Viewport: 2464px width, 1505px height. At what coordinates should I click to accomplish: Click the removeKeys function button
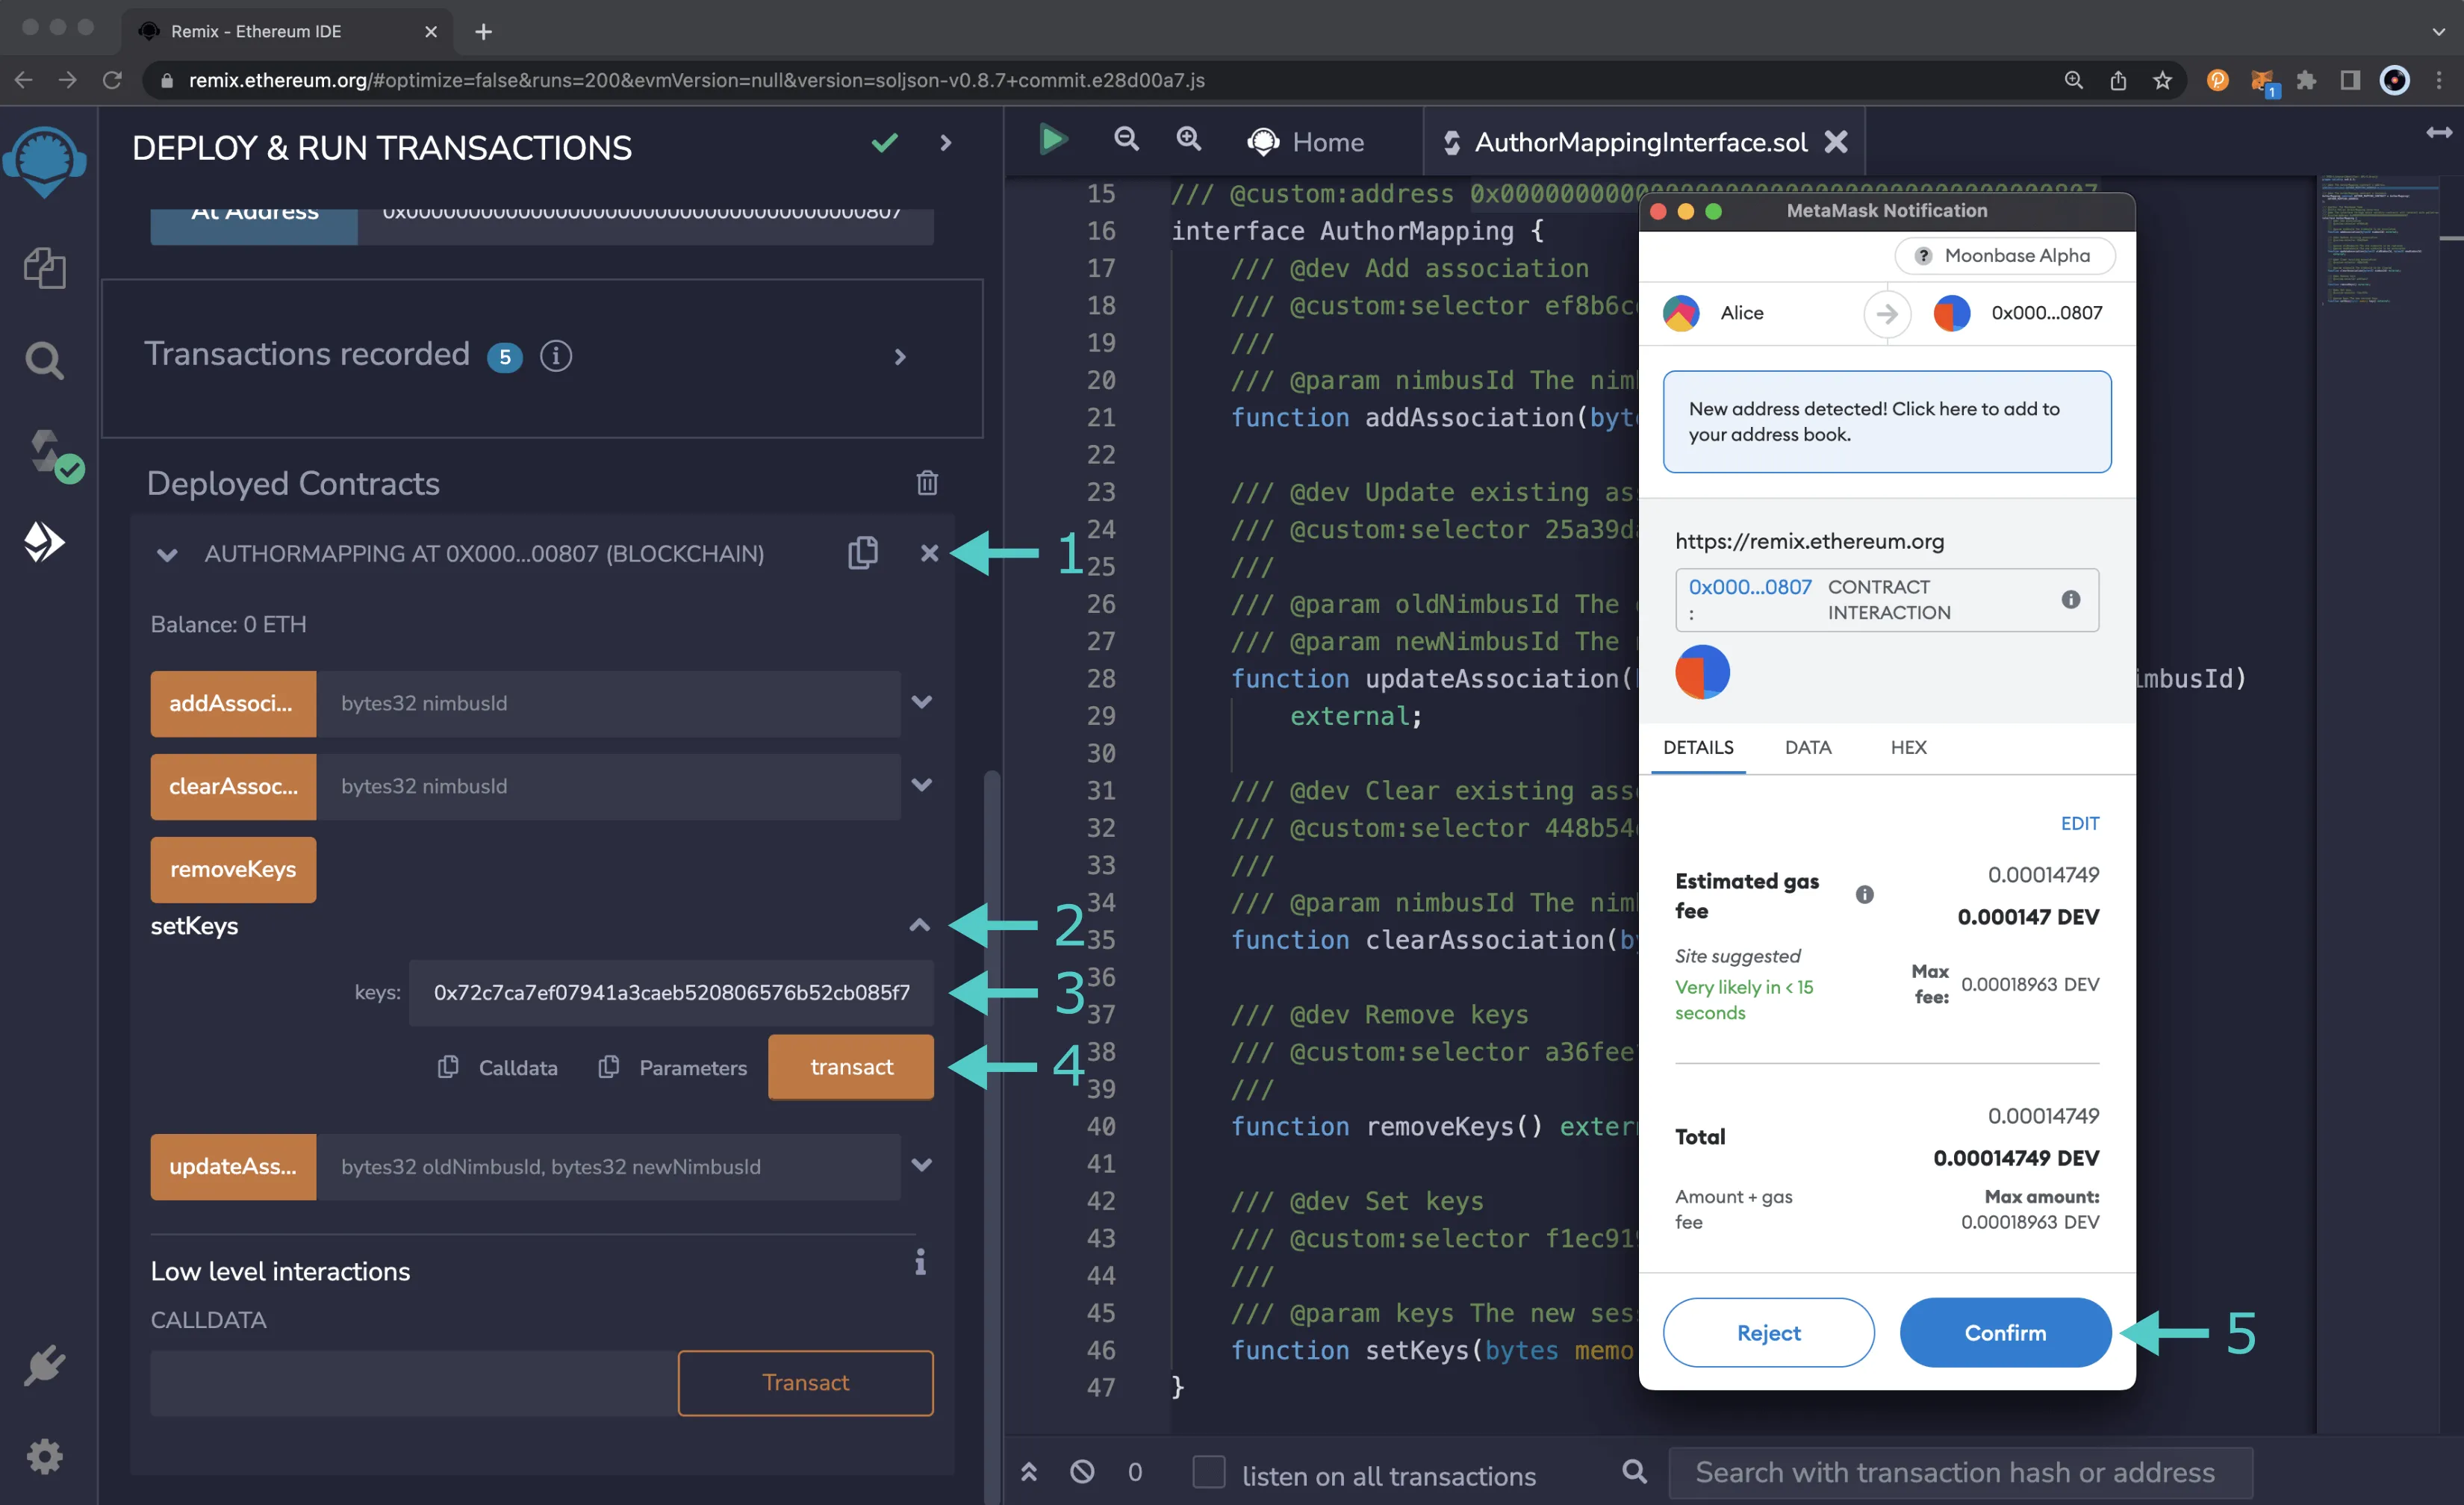click(x=233, y=869)
